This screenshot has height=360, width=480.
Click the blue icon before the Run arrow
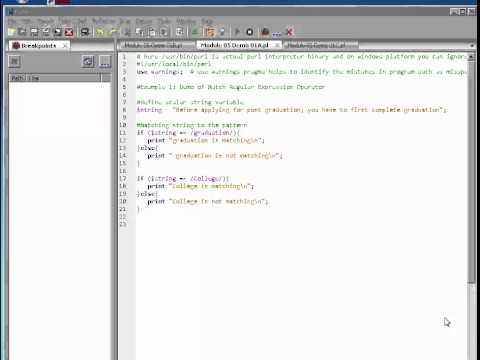pos(222,32)
